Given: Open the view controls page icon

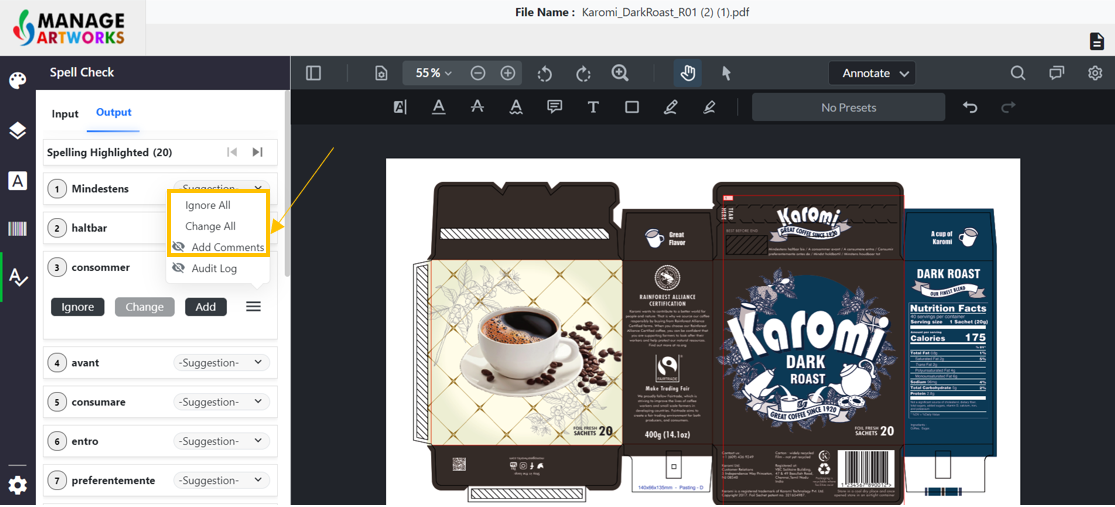Looking at the screenshot, I should tap(382, 73).
